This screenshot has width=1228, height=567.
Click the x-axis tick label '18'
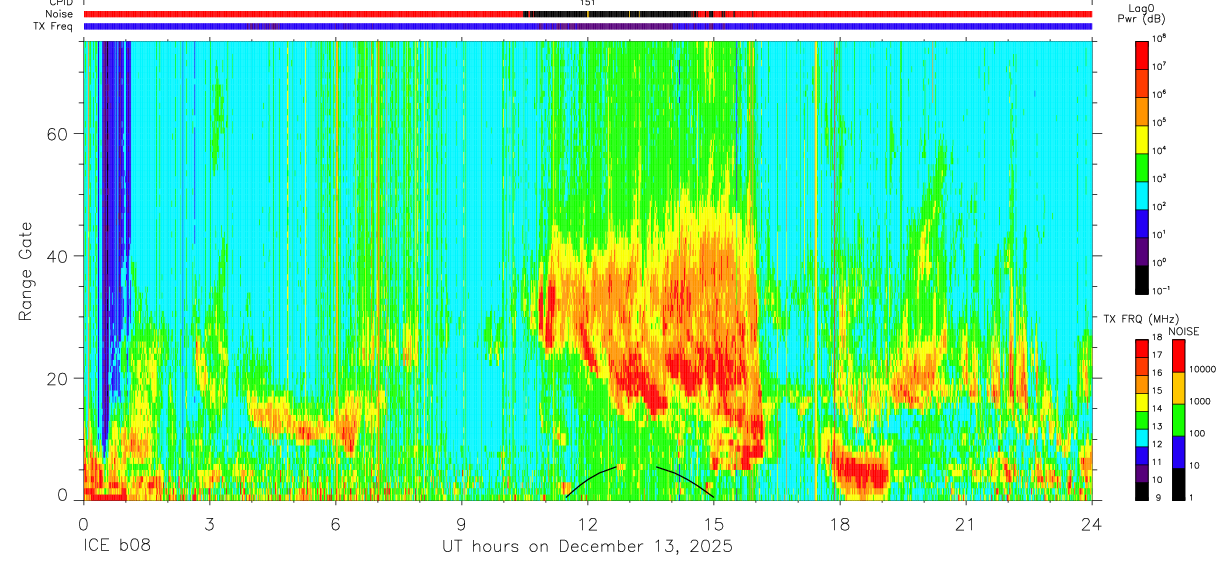[840, 524]
